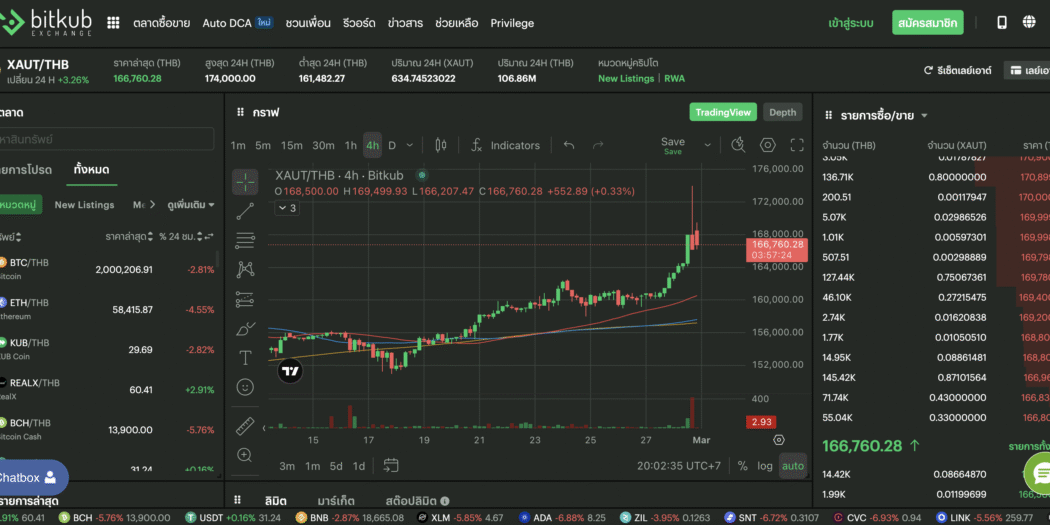Toggle auto scale on the chart

(792, 466)
